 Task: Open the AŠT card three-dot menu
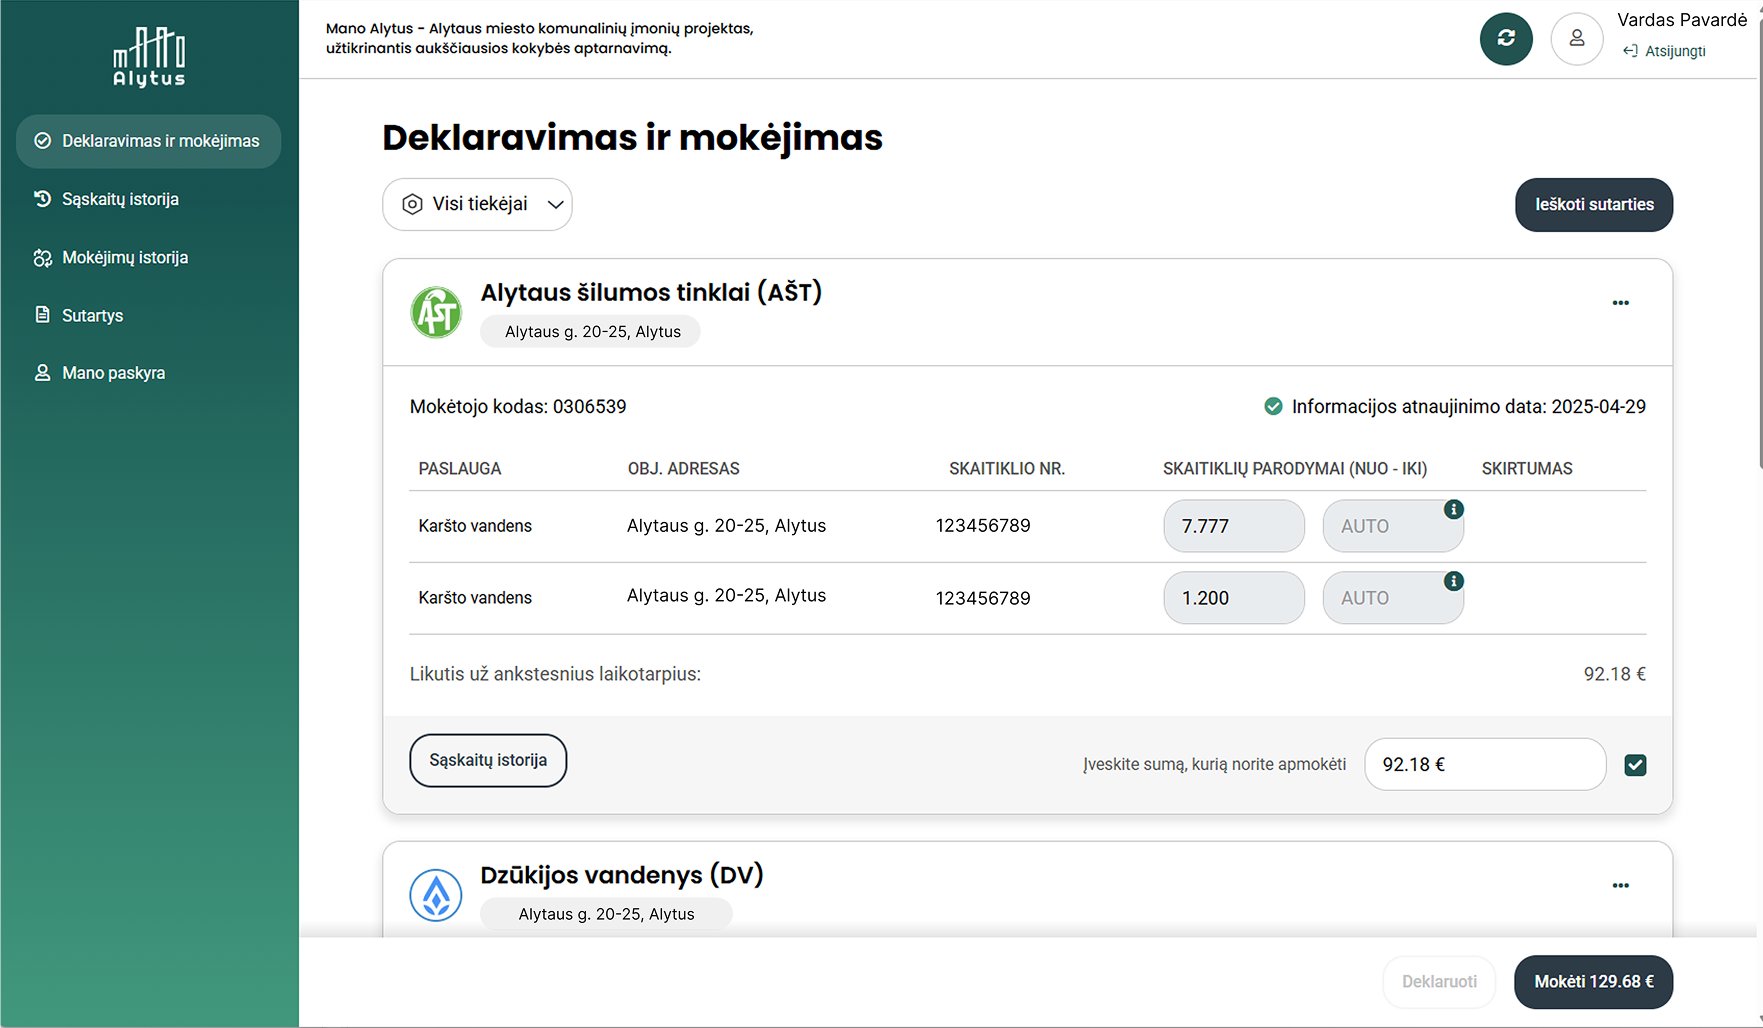click(x=1621, y=303)
